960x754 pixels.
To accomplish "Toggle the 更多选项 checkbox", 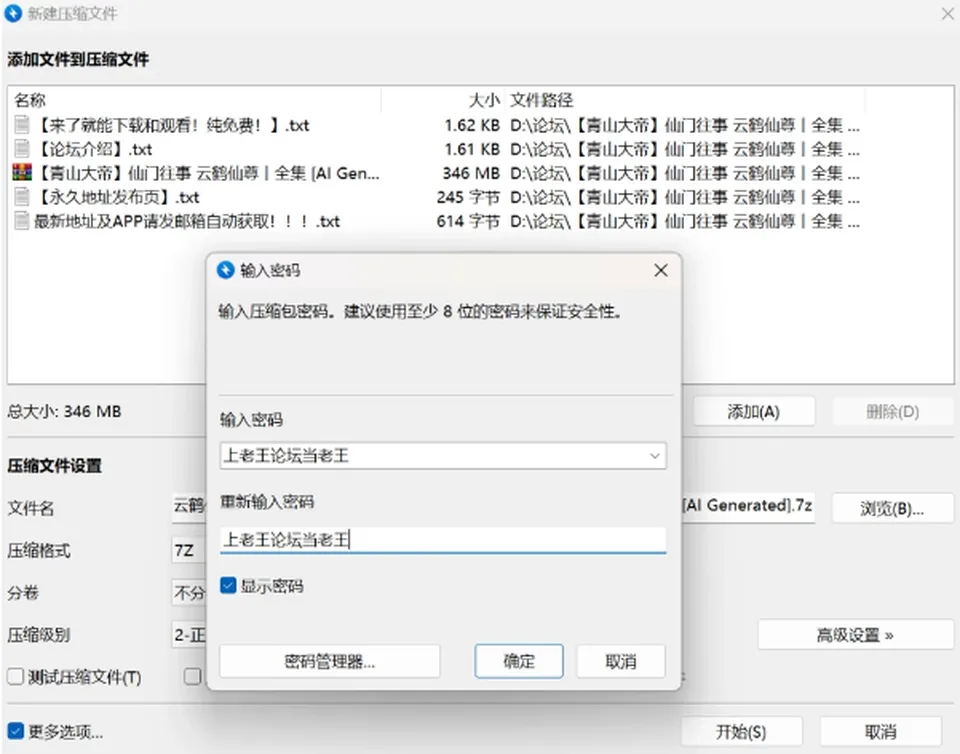I will (x=15, y=731).
